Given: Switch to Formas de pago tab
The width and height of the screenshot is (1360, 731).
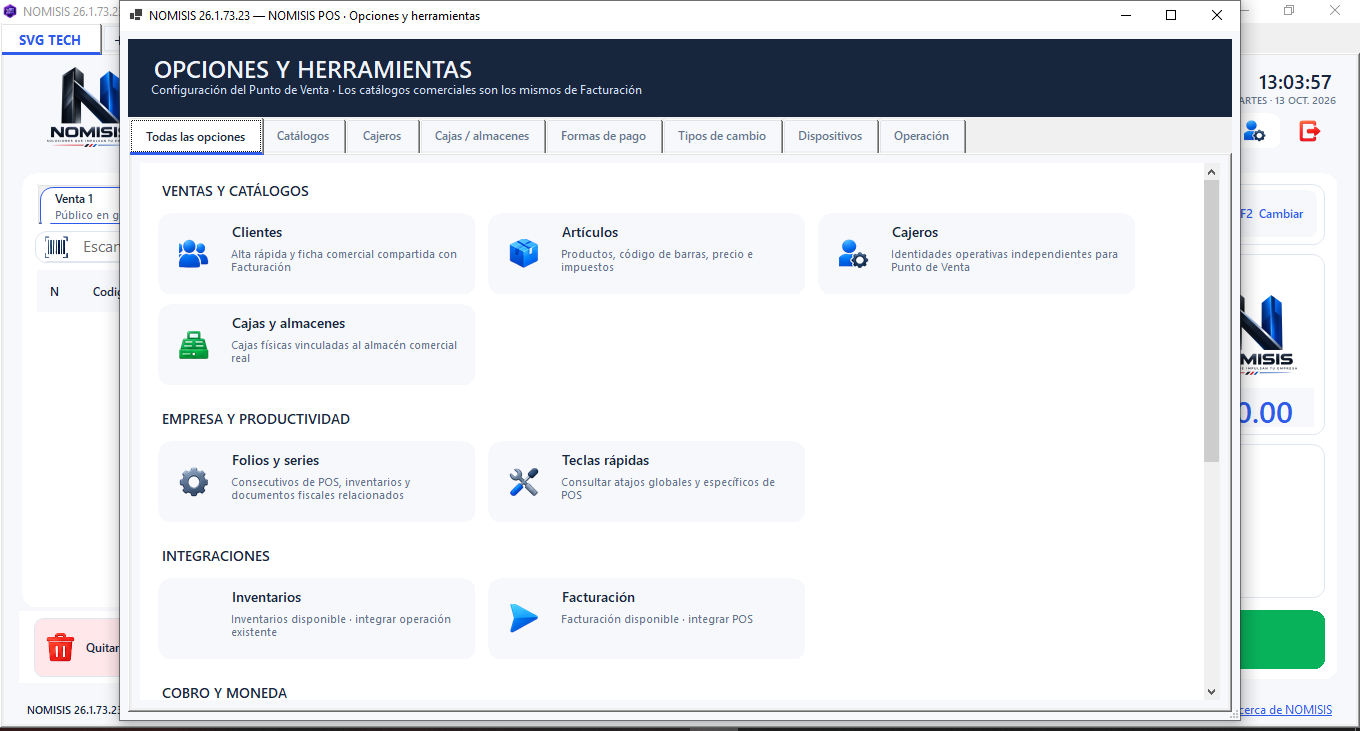Looking at the screenshot, I should tap(604, 136).
